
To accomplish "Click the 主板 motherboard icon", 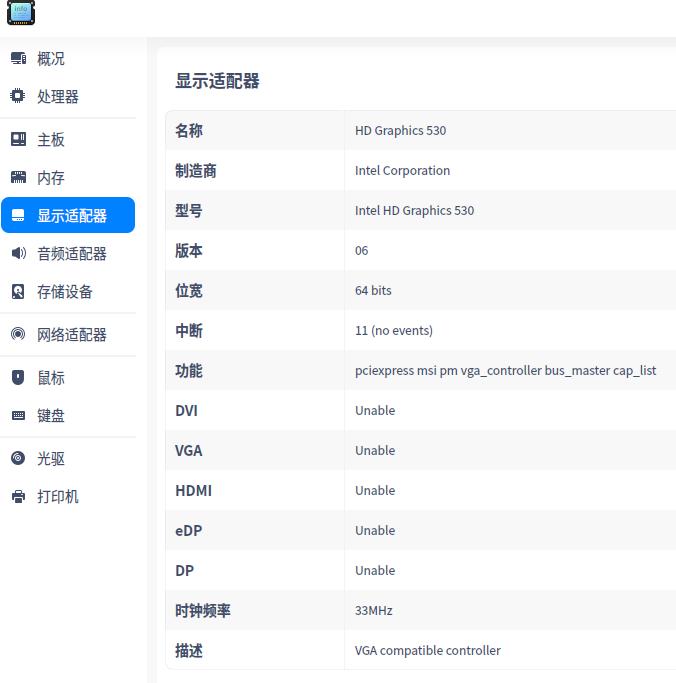I will point(18,139).
